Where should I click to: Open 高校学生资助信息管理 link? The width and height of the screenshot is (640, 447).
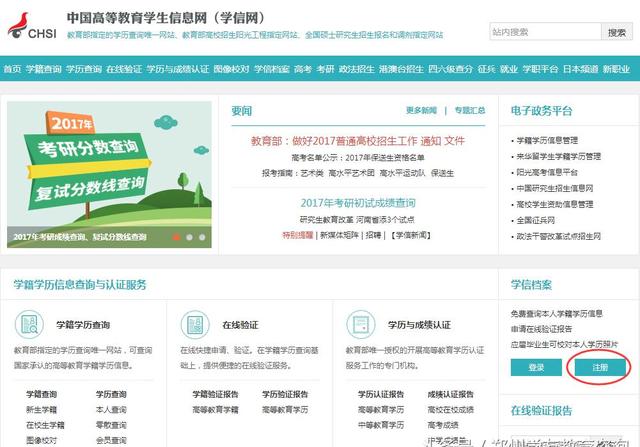point(555,204)
